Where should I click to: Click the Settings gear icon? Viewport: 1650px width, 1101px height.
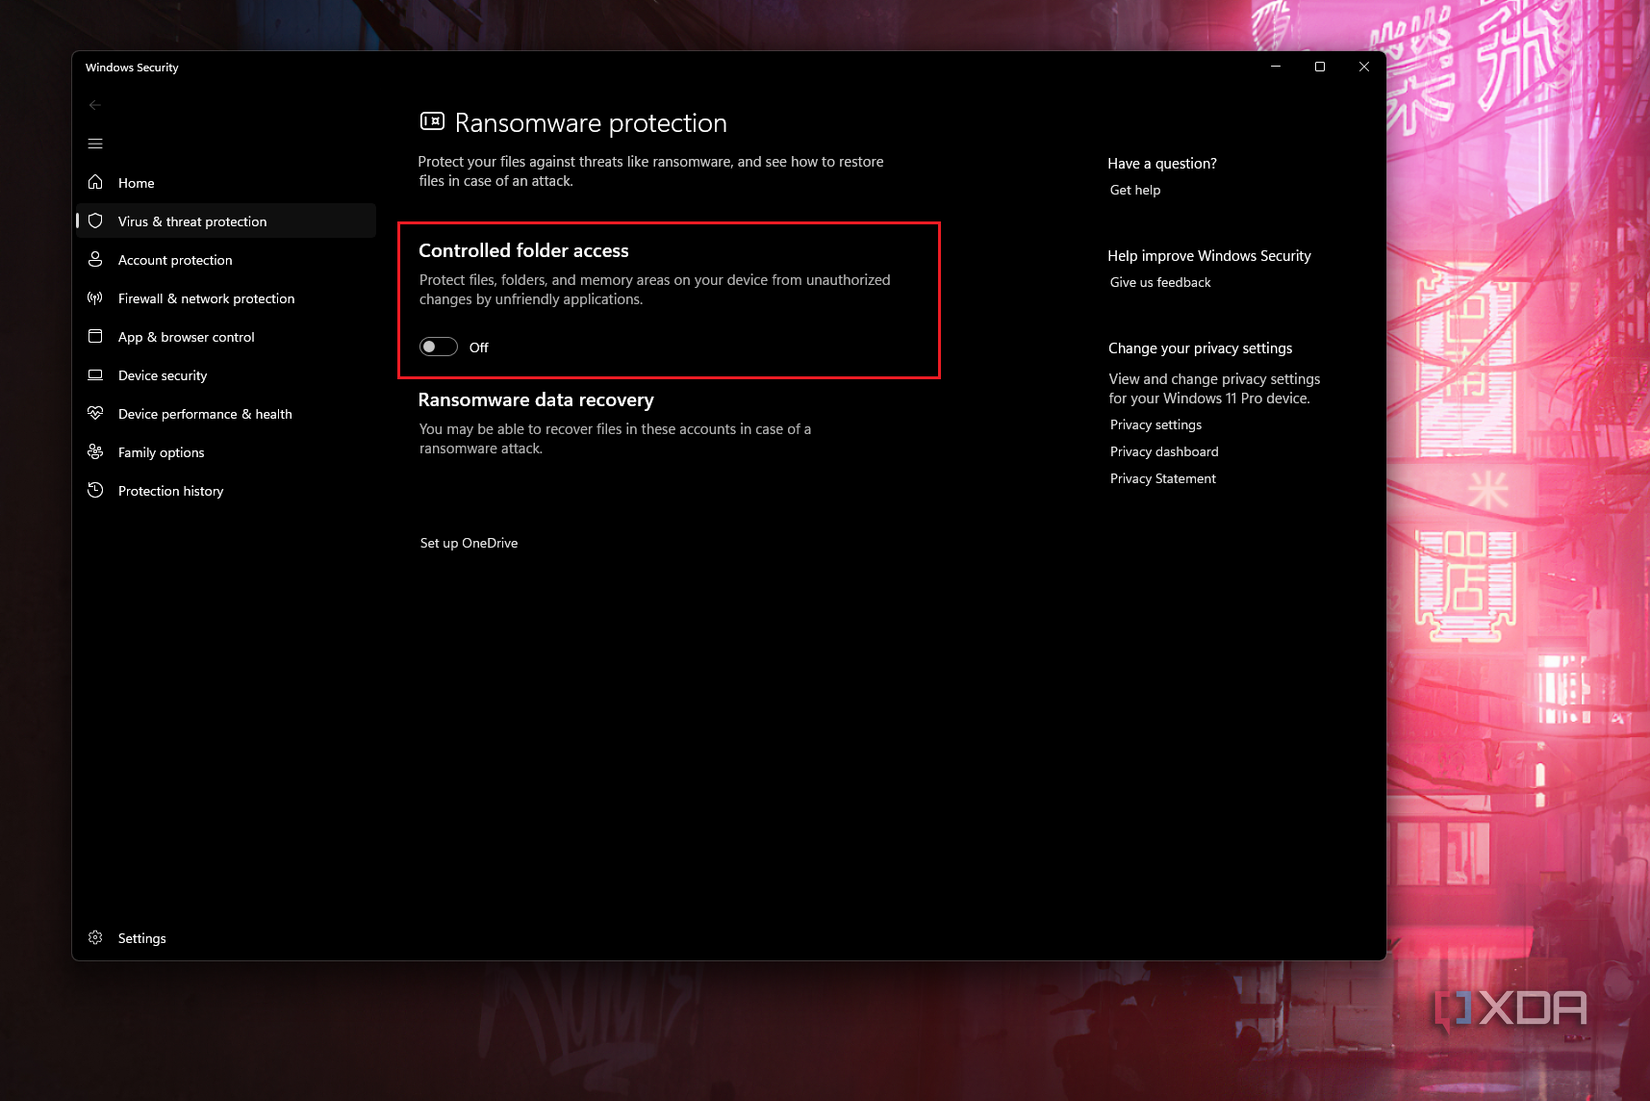click(x=95, y=938)
